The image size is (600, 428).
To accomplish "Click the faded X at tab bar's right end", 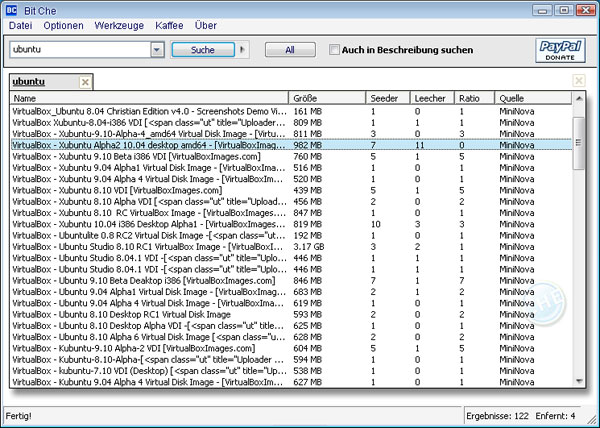I will coord(578,81).
